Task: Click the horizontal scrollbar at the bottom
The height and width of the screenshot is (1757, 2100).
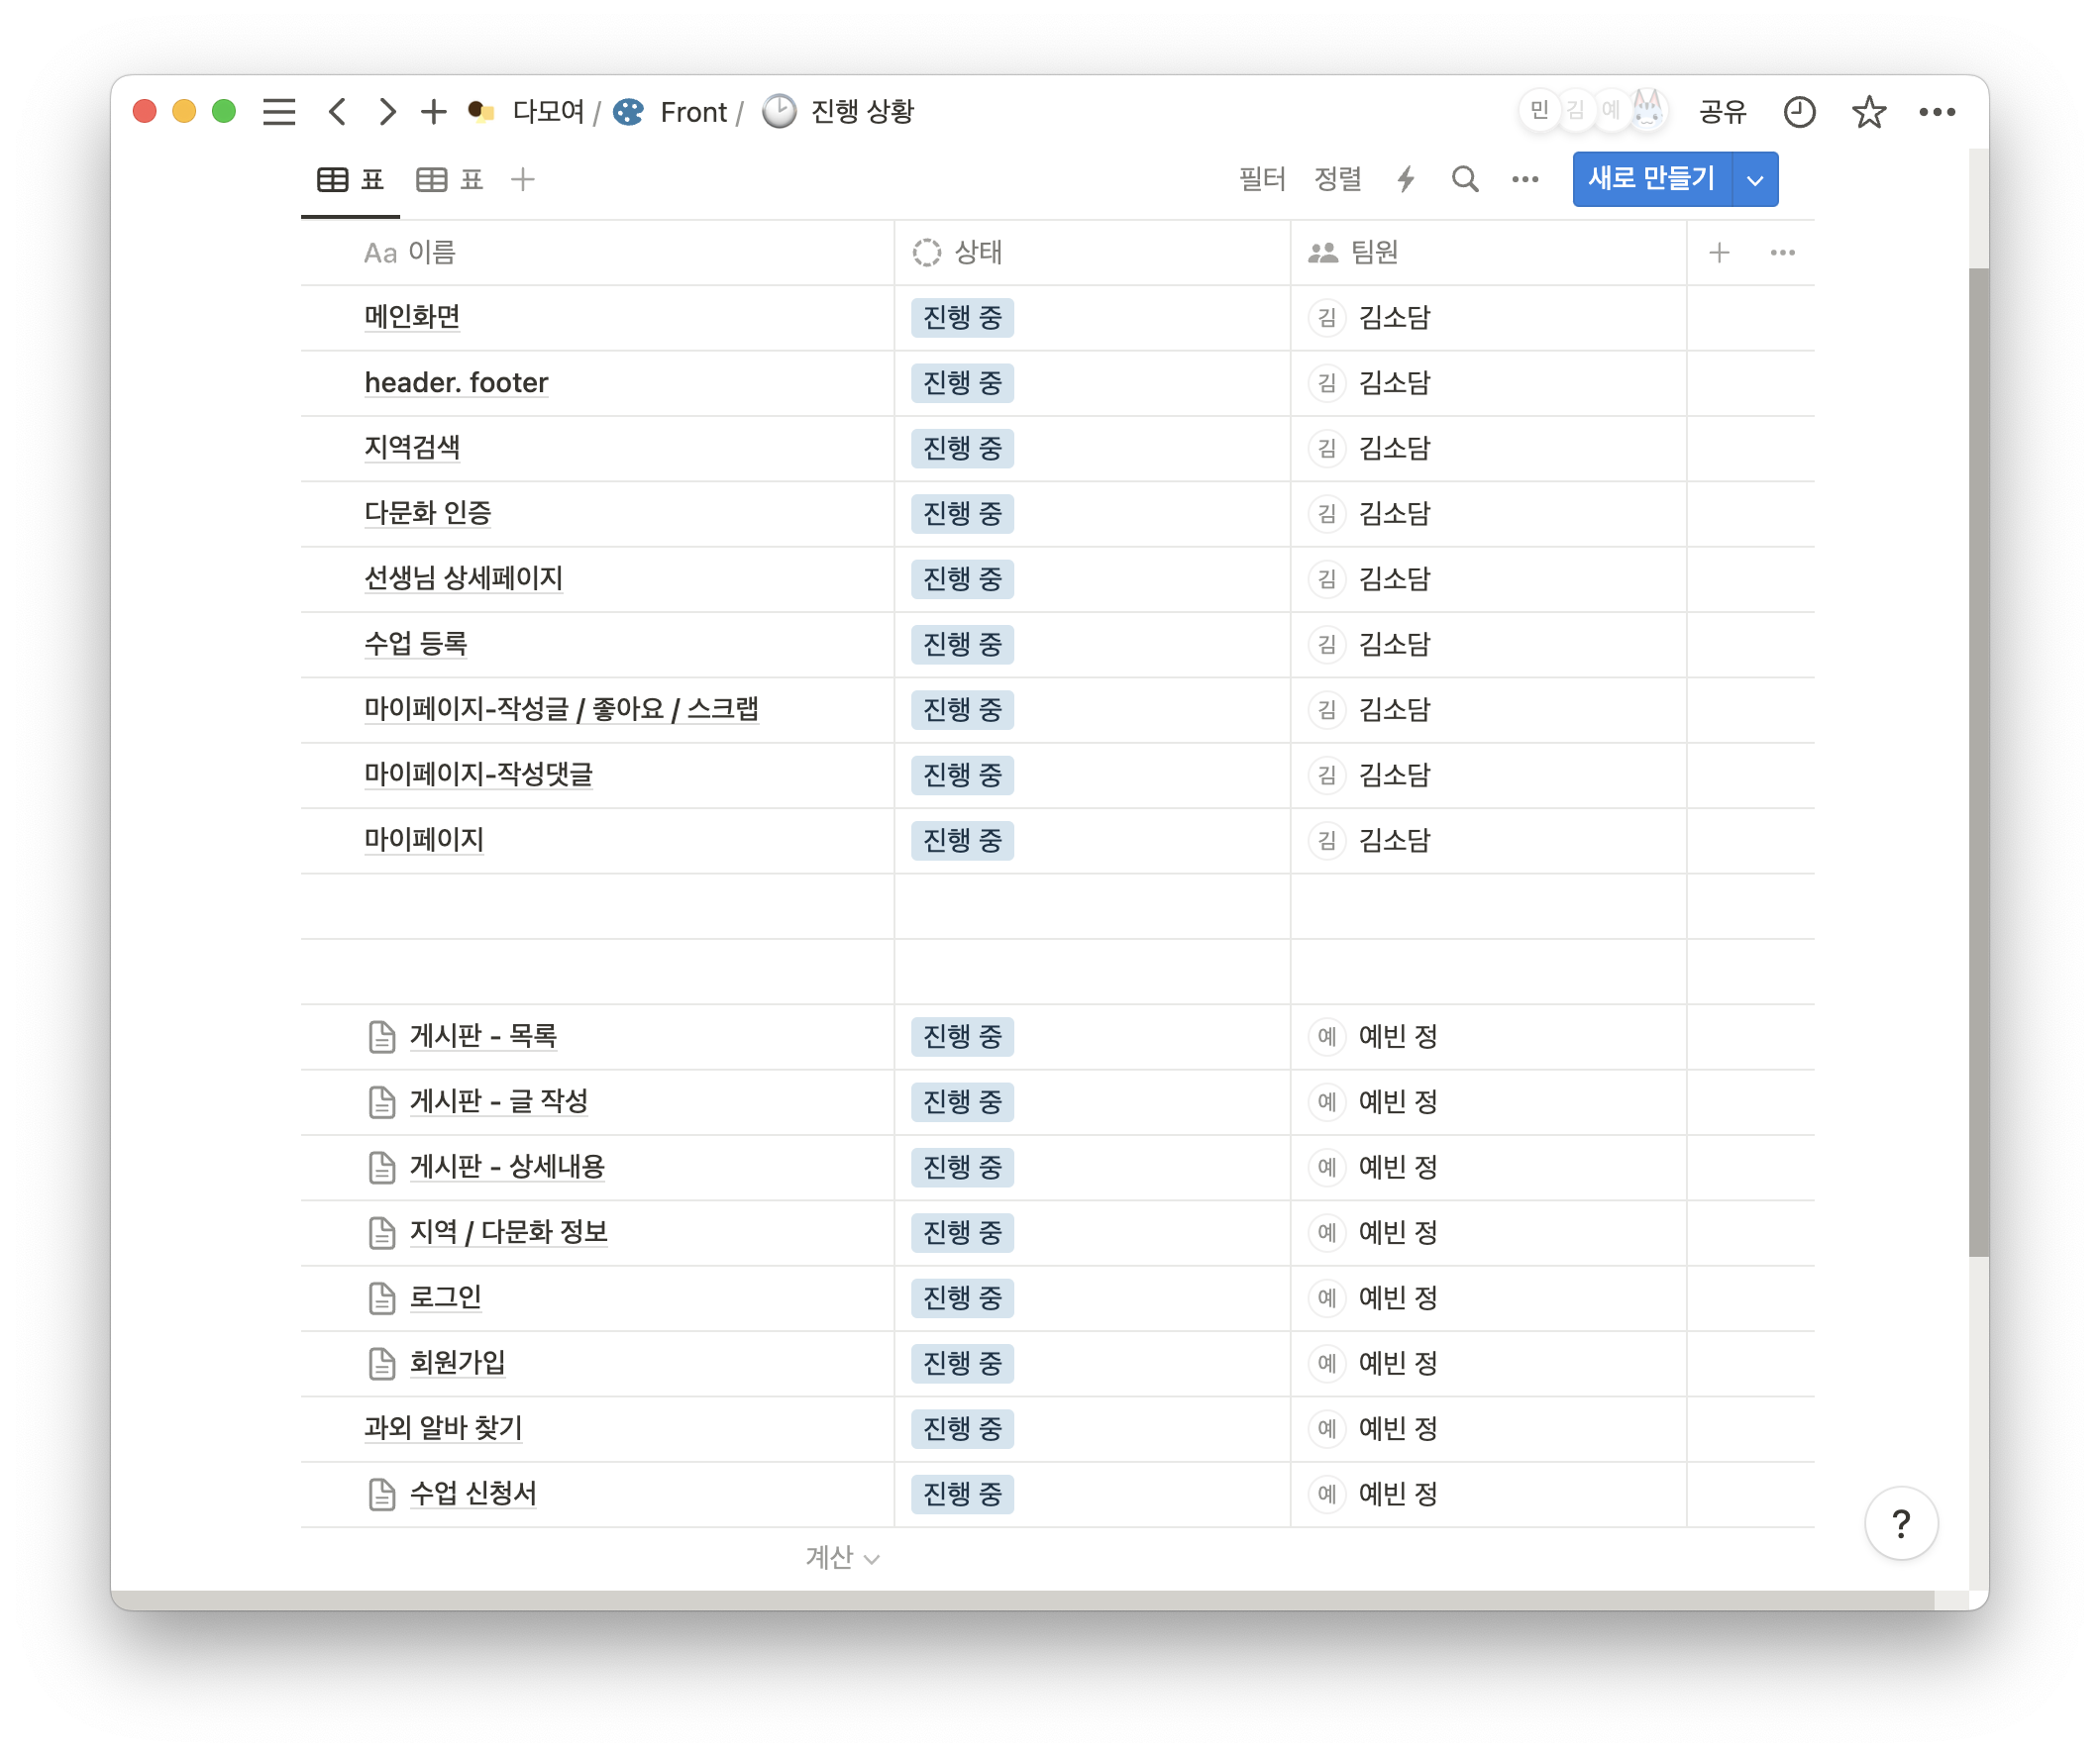Action: [1021, 1600]
